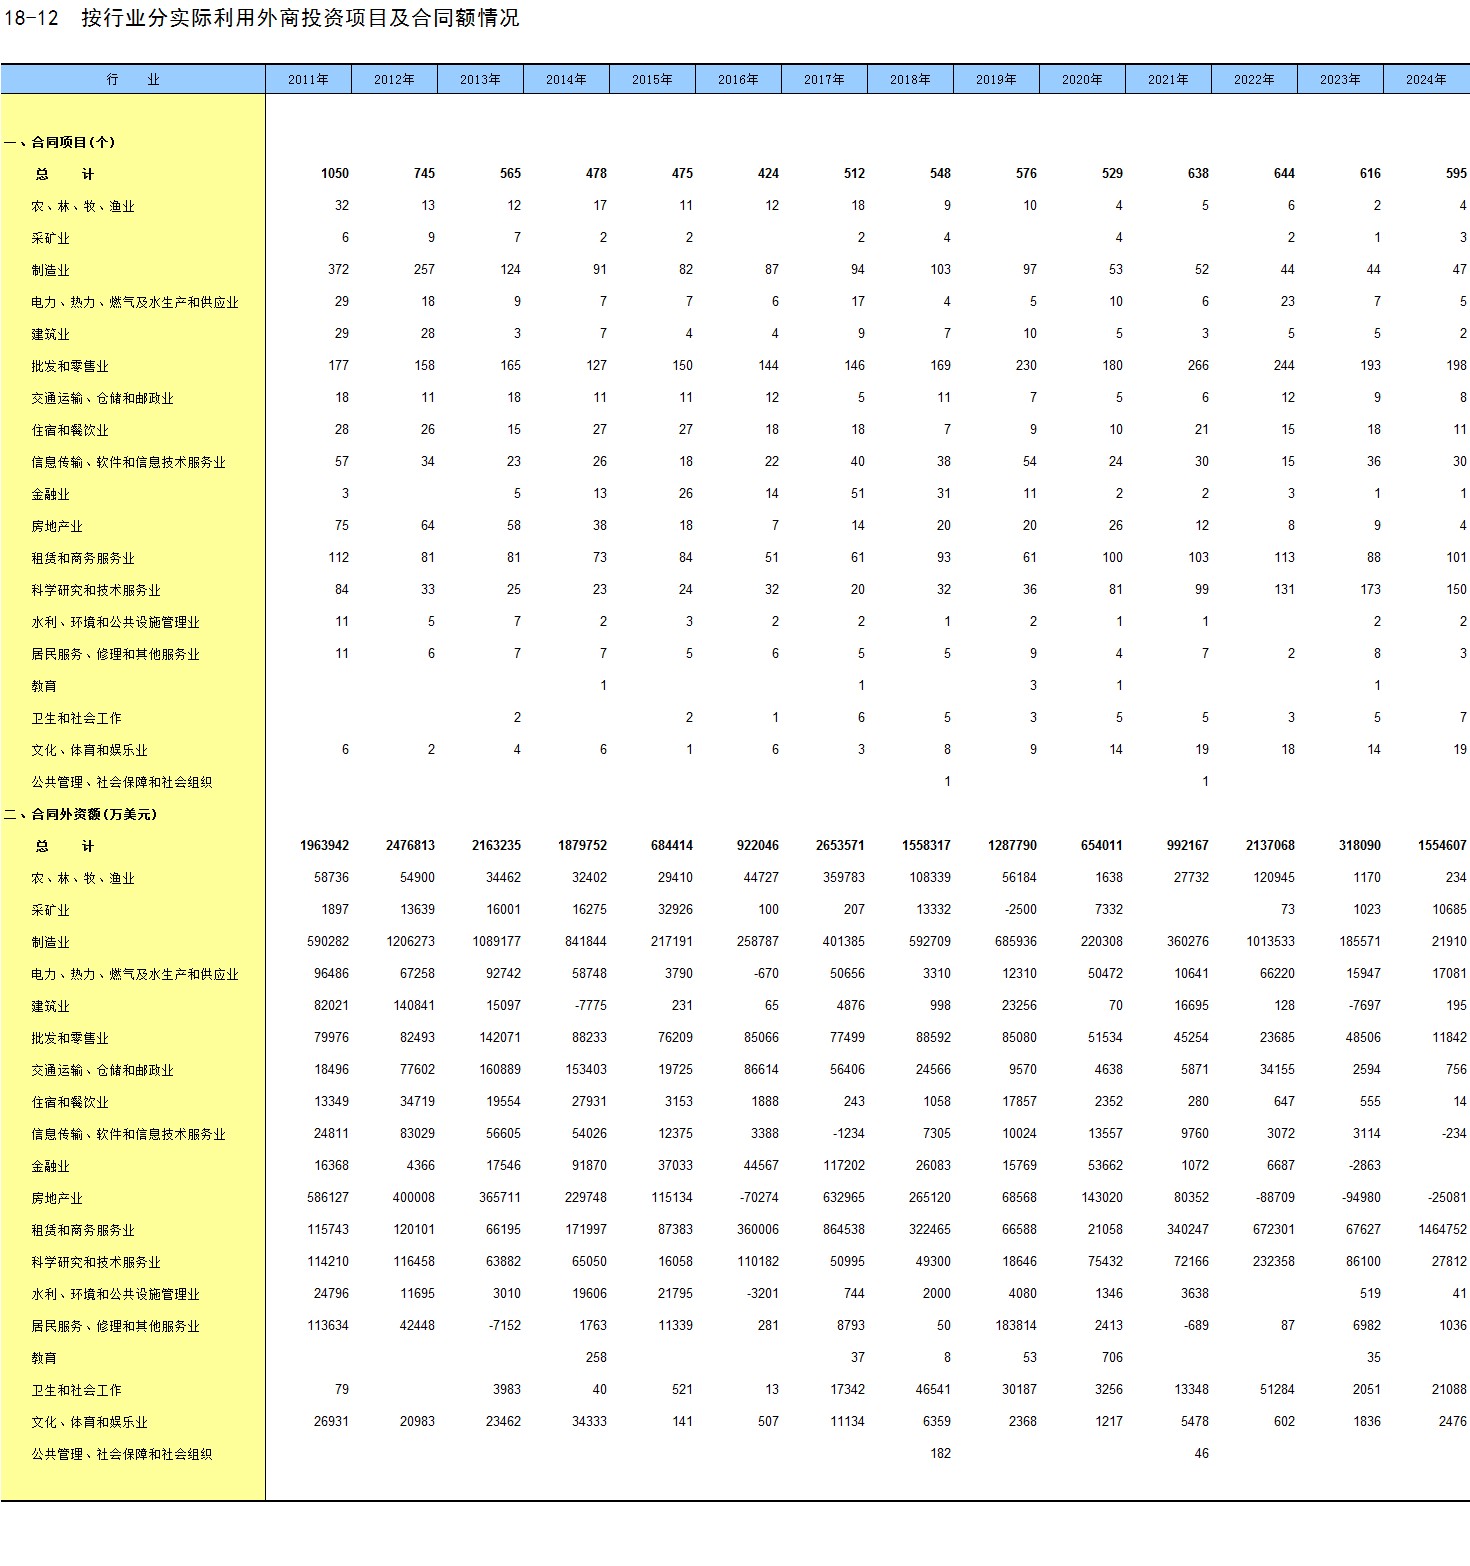Viewport: 1470px width, 1566px height.
Task: Click total contract amount 1963942 cell
Action: pyautogui.click(x=324, y=846)
